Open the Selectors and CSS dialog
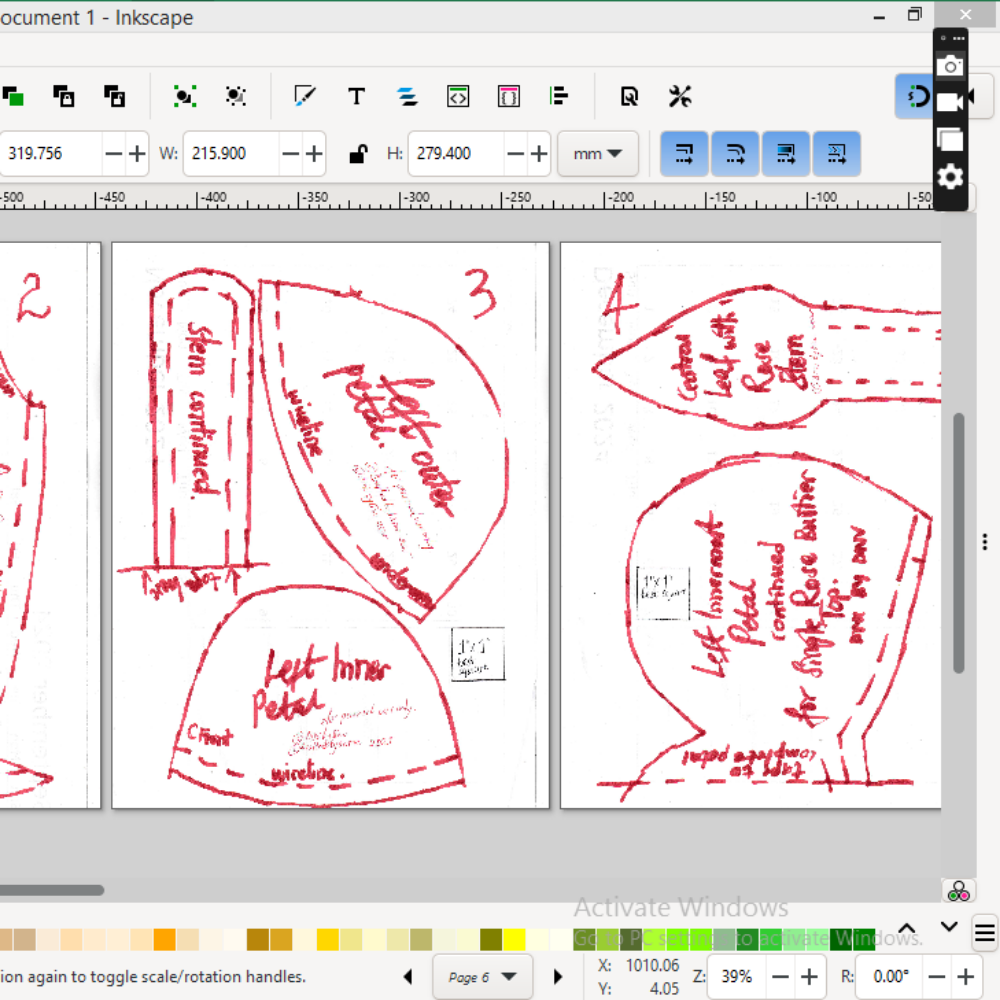Image resolution: width=1000 pixels, height=1000 pixels. [x=508, y=97]
